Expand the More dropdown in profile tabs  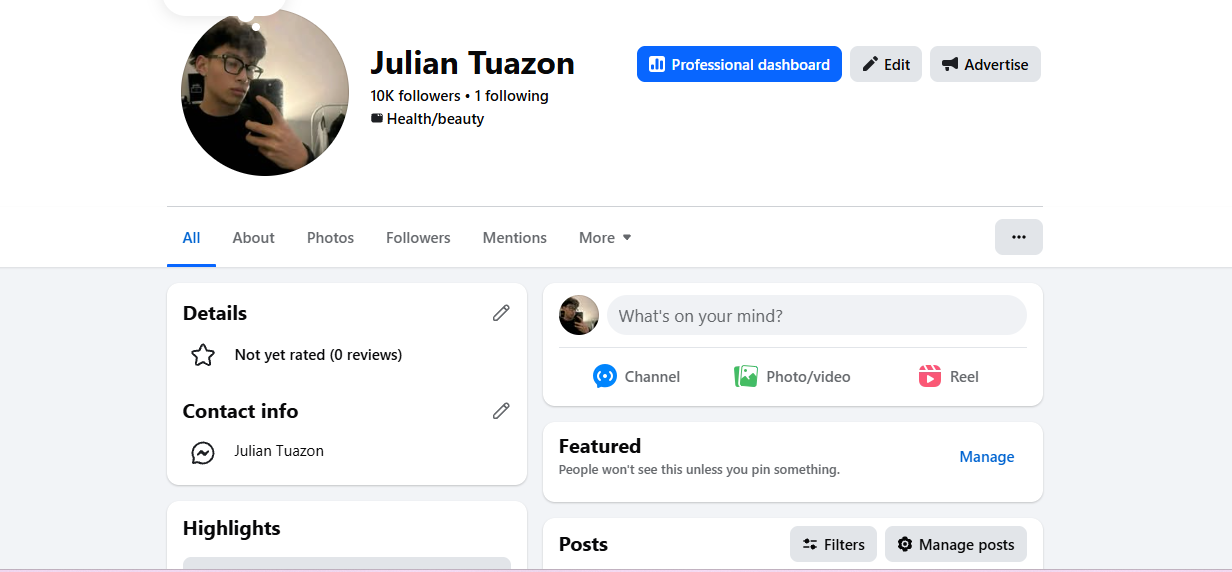pyautogui.click(x=605, y=238)
